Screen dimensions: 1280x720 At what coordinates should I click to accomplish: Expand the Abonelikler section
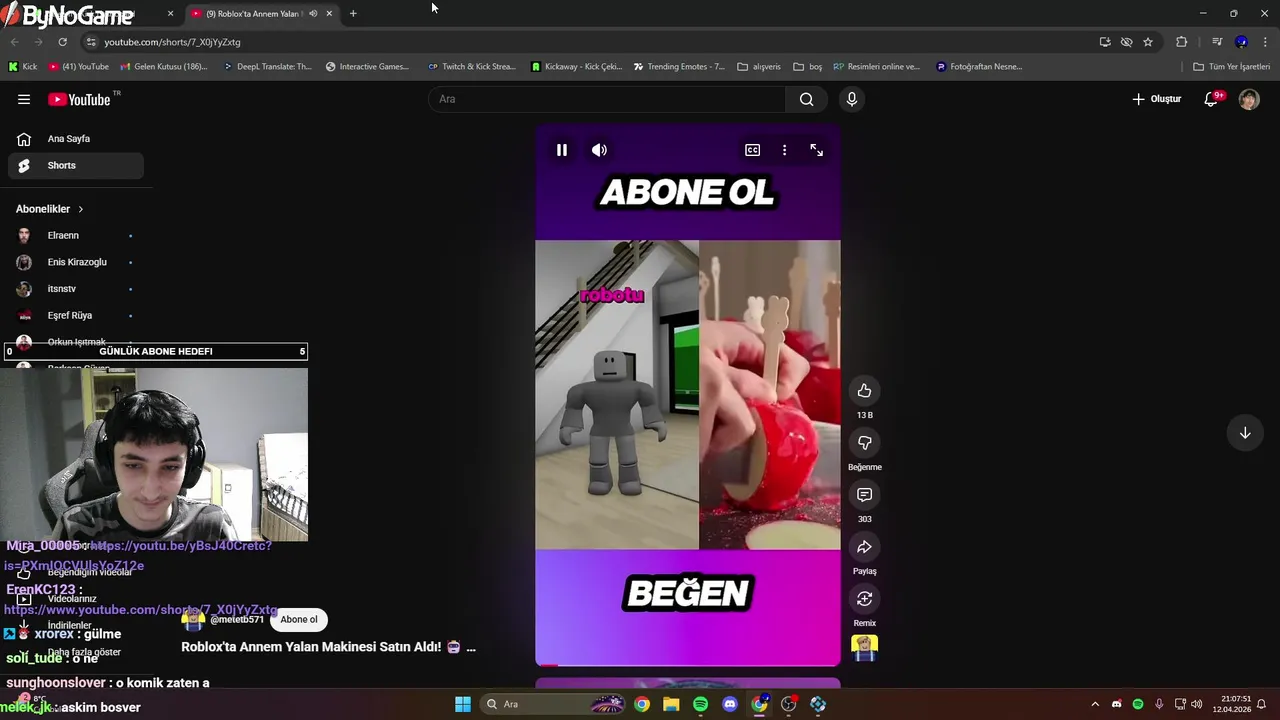coord(50,209)
